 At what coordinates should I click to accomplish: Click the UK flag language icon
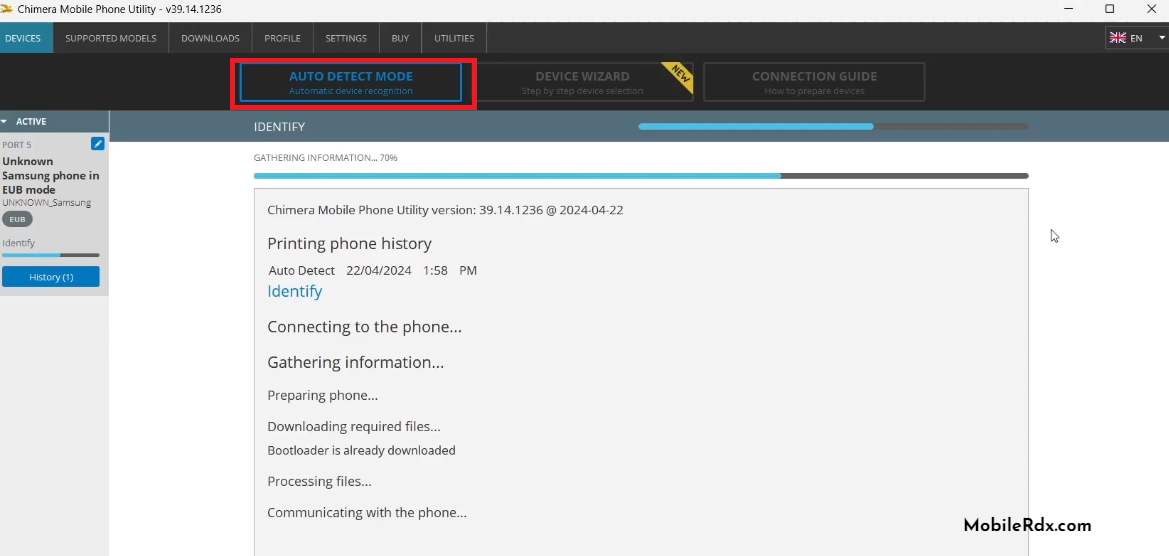click(x=1118, y=38)
